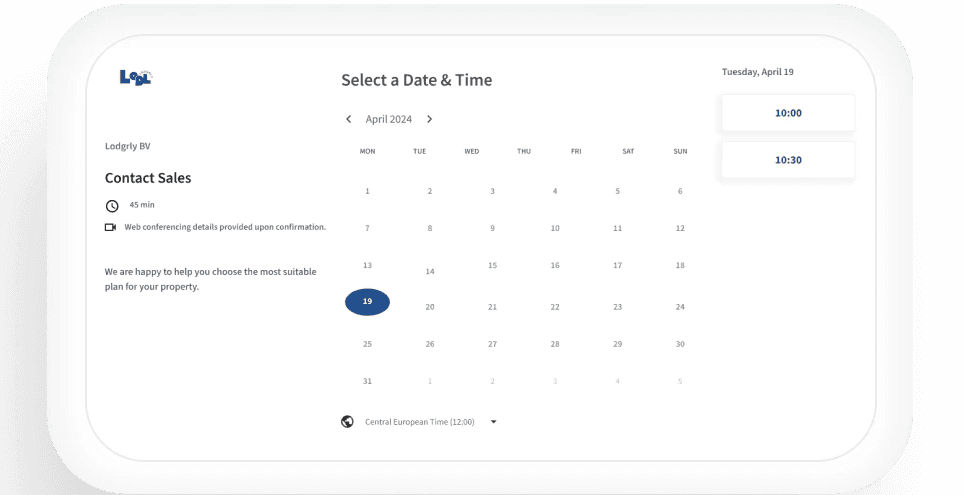963x495 pixels.
Task: Click the April 2024 month label
Action: pyautogui.click(x=389, y=119)
